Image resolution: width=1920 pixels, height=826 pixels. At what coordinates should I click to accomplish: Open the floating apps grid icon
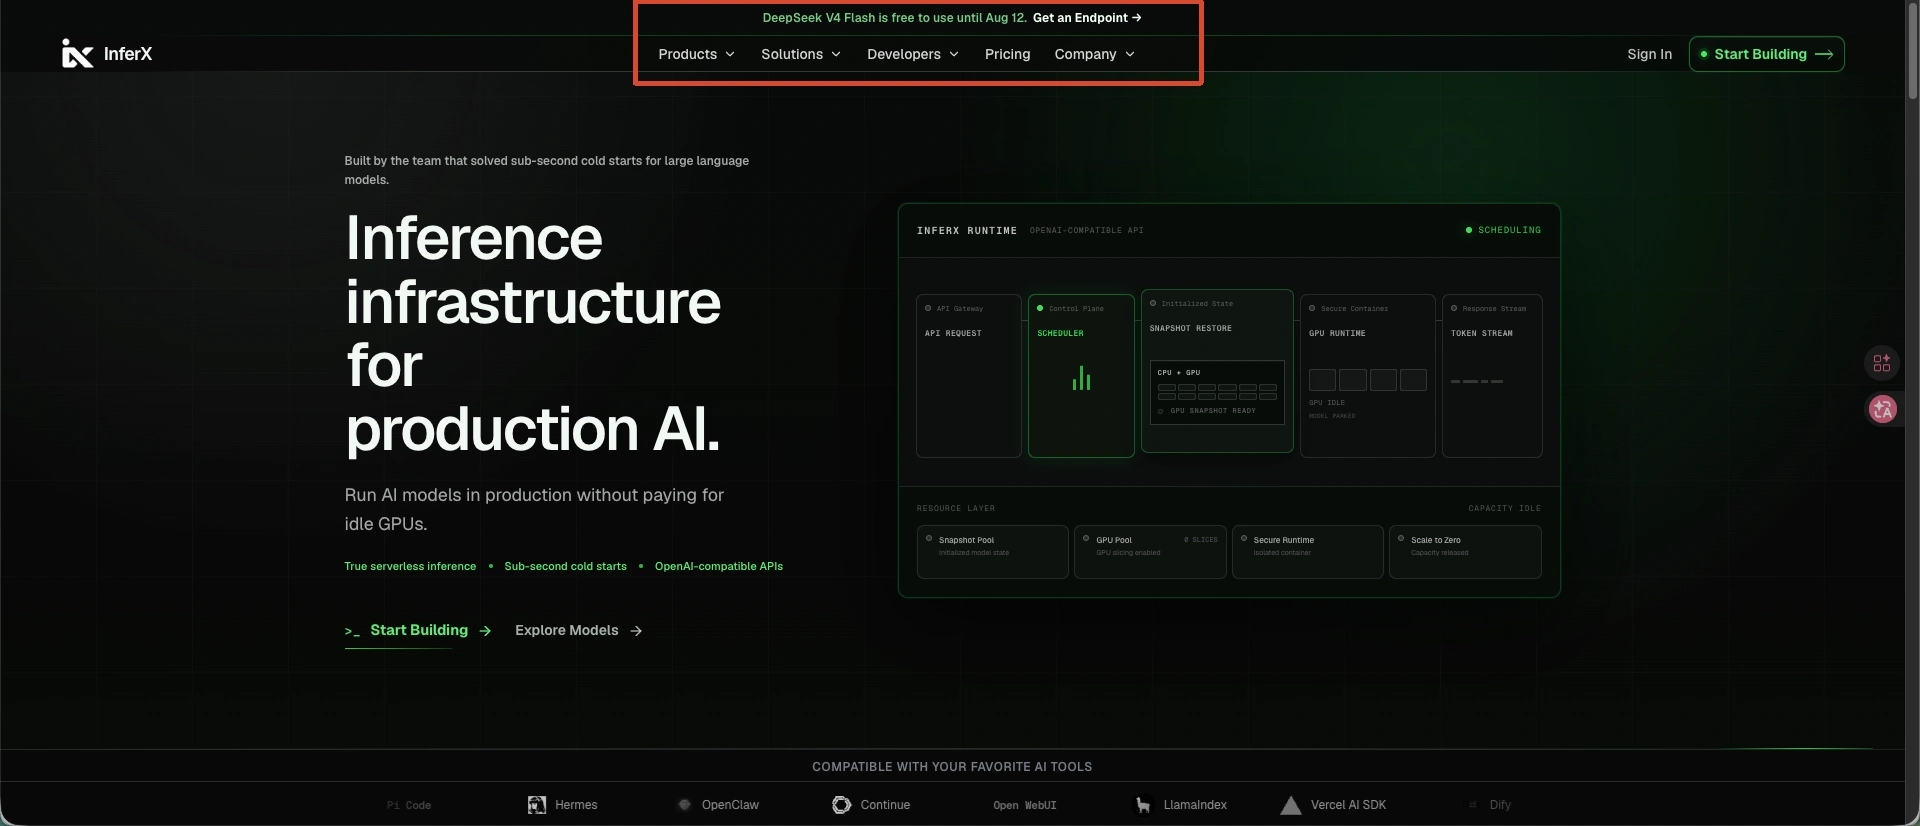pos(1882,363)
